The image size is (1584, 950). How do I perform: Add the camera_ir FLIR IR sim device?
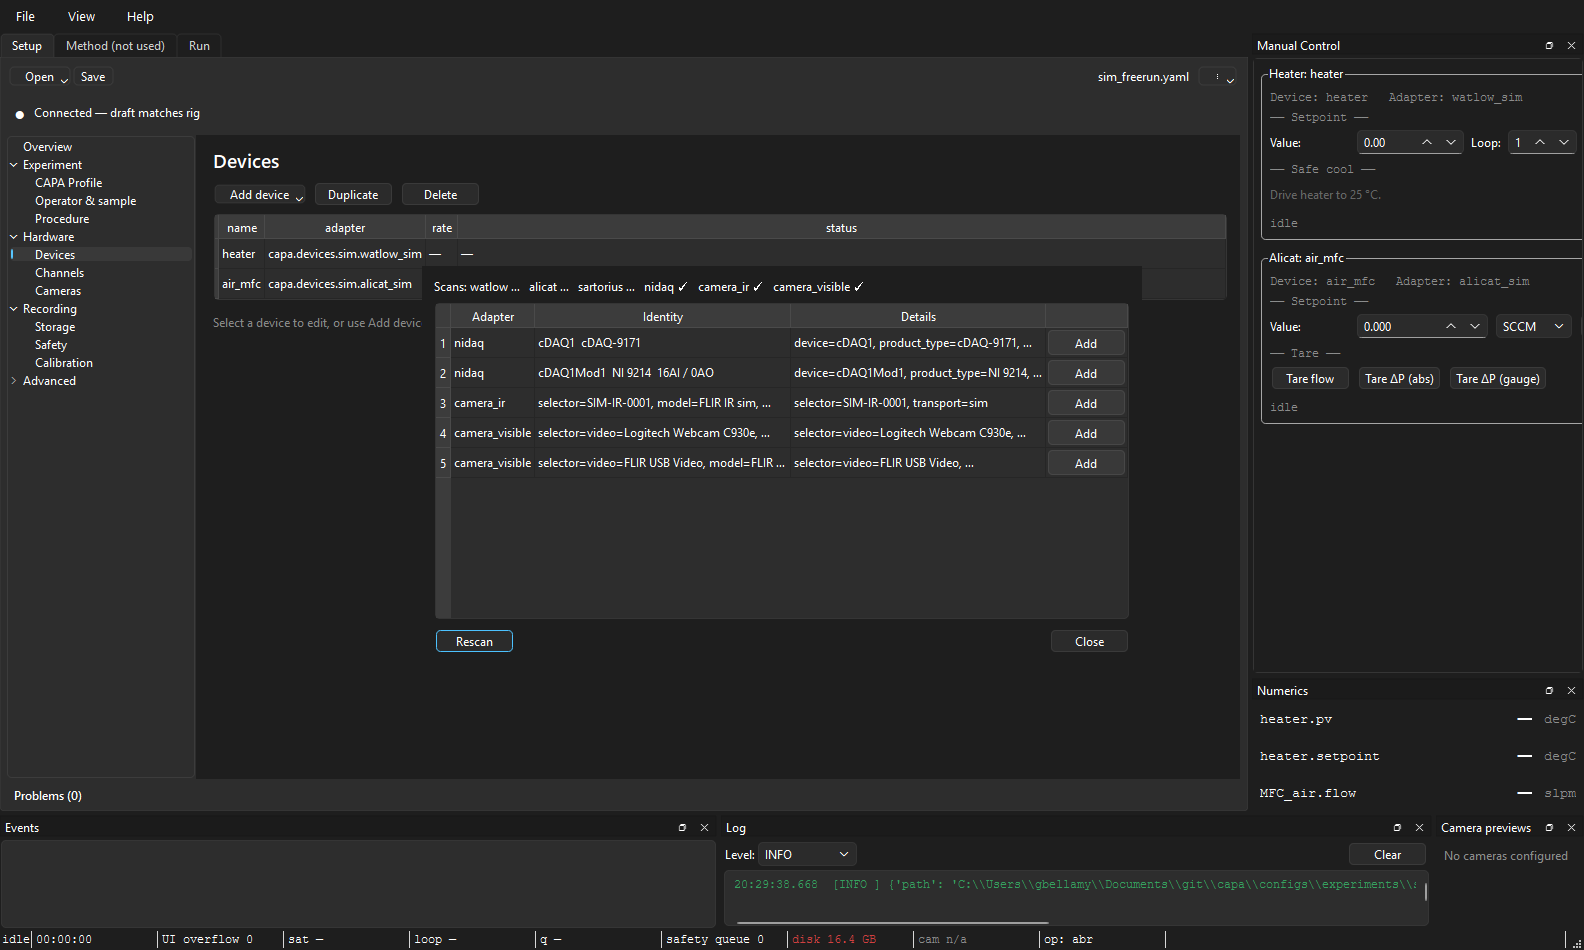[1086, 404]
